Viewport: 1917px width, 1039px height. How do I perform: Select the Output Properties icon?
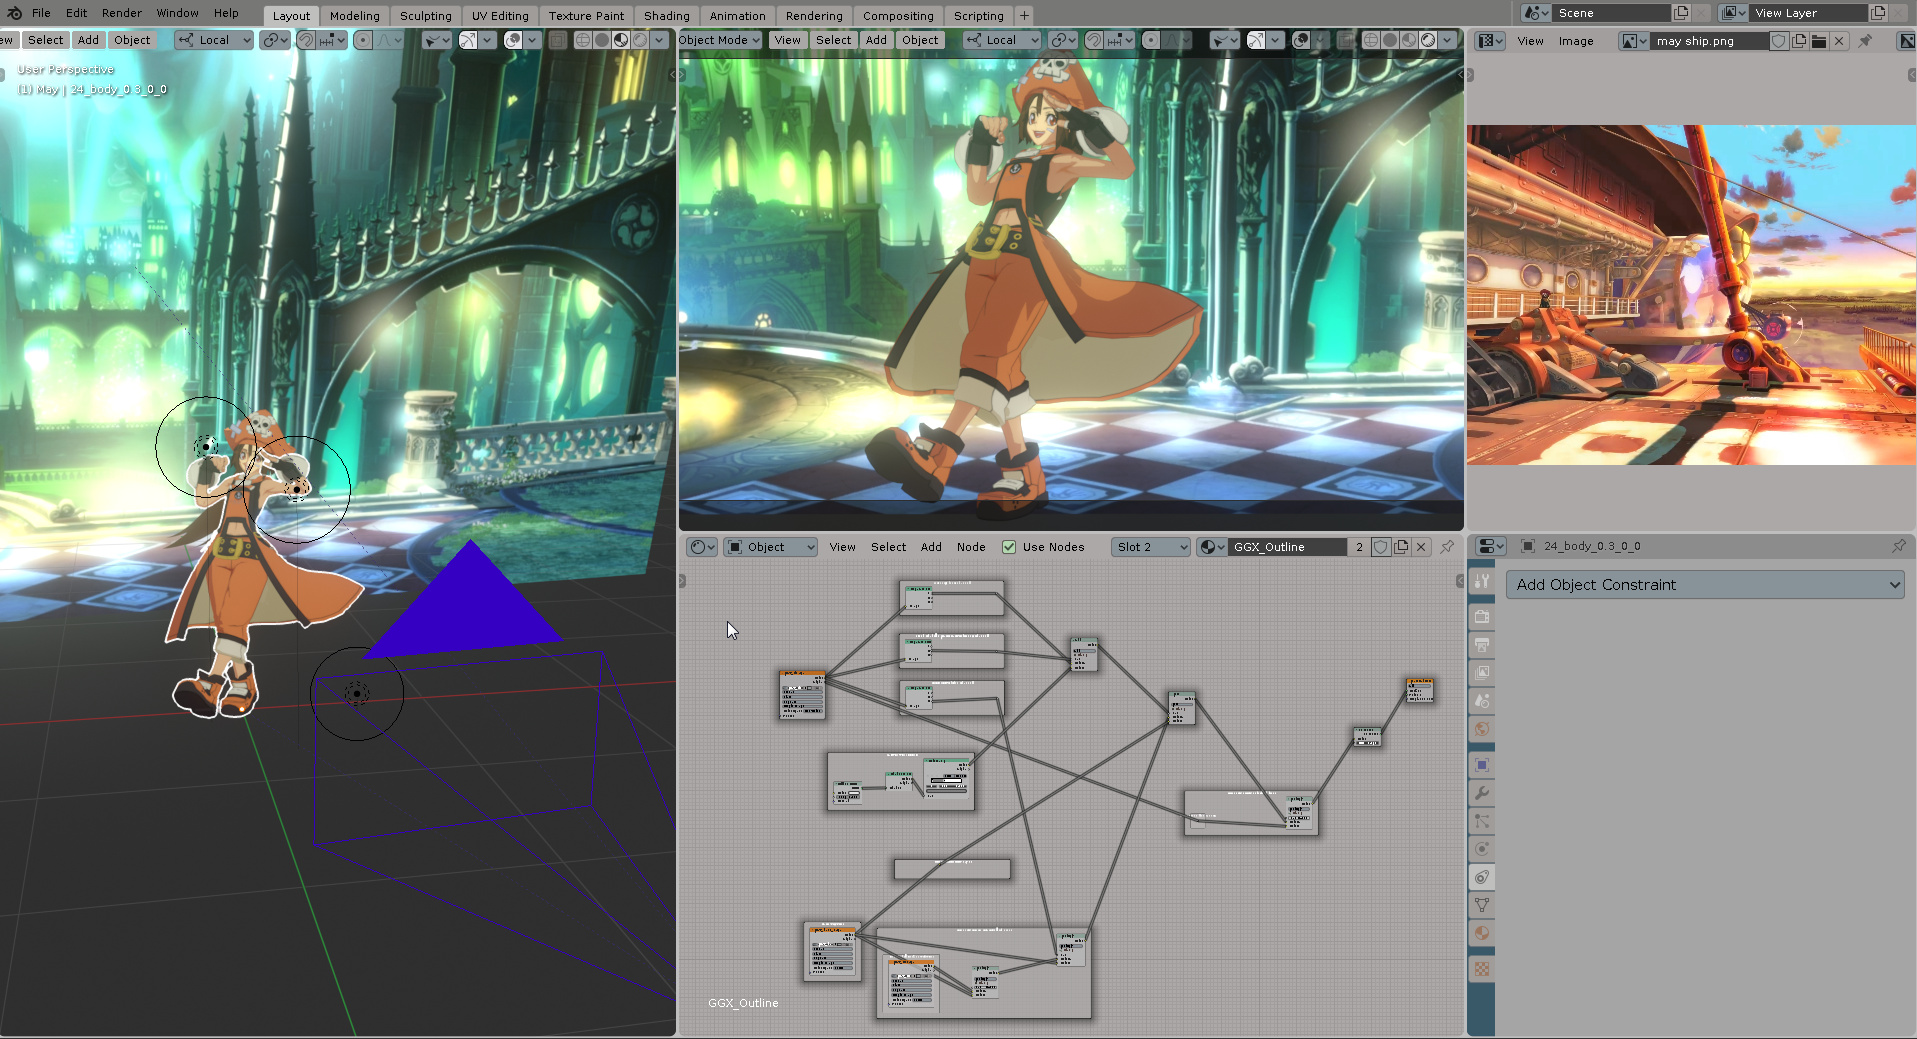pyautogui.click(x=1482, y=645)
